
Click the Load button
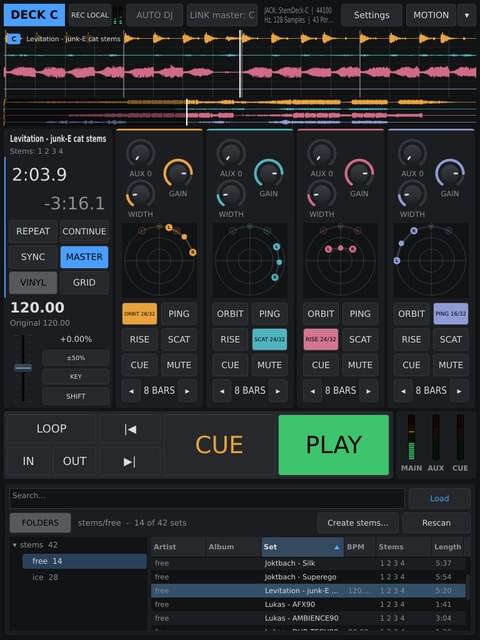click(x=439, y=498)
